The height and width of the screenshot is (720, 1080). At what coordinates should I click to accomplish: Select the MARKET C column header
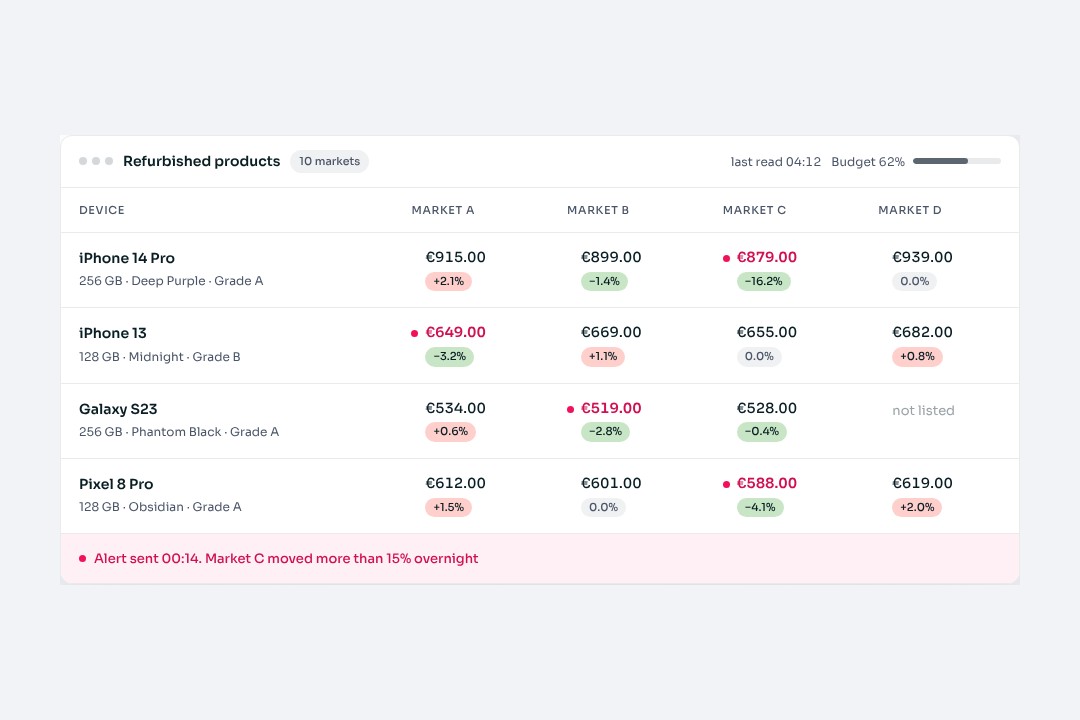754,210
